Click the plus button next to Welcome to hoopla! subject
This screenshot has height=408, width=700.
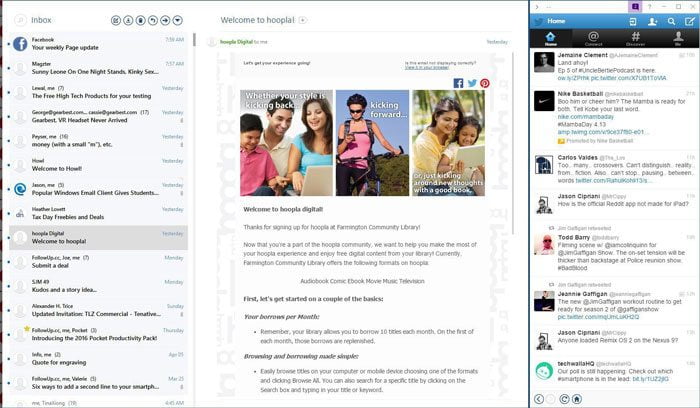(303, 20)
